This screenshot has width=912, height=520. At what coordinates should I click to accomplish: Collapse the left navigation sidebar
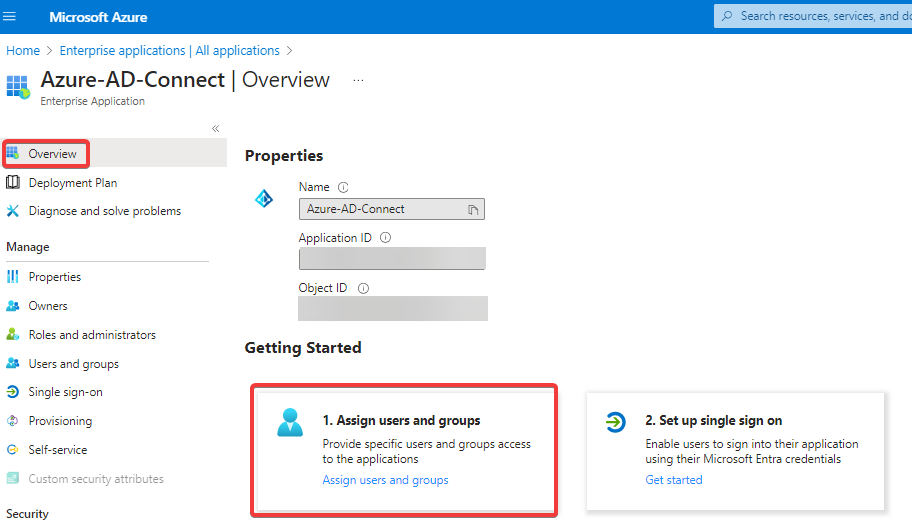215,129
